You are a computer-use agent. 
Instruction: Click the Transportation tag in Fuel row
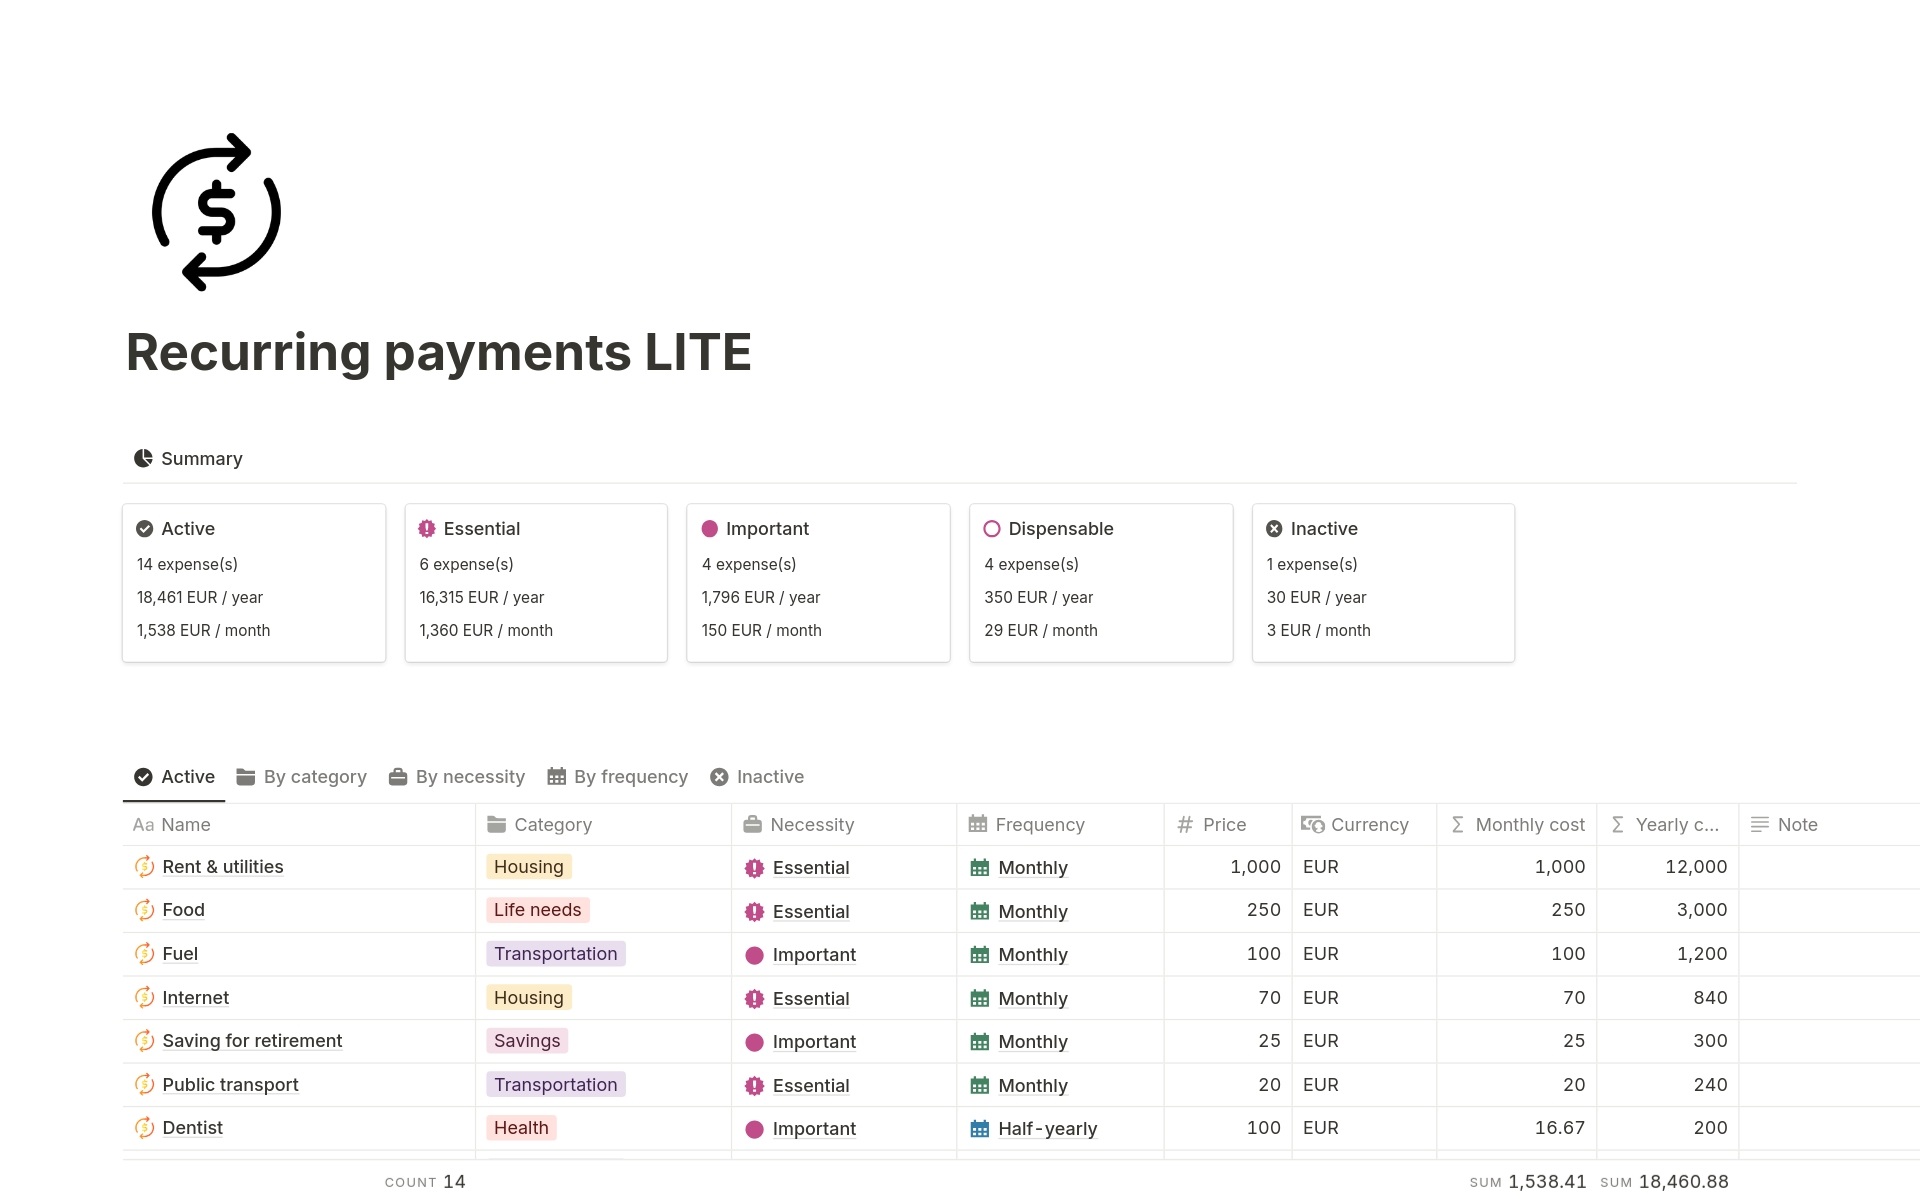click(555, 954)
